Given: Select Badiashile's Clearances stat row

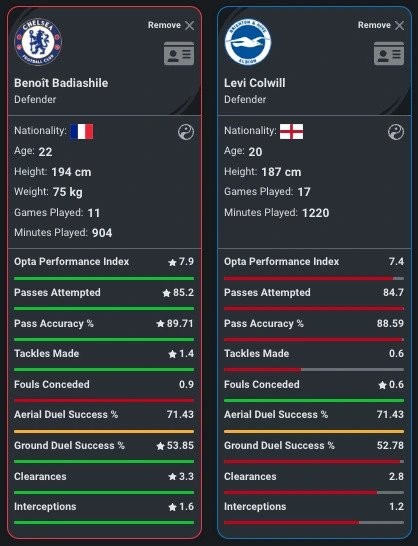Looking at the screenshot, I should (x=104, y=483).
